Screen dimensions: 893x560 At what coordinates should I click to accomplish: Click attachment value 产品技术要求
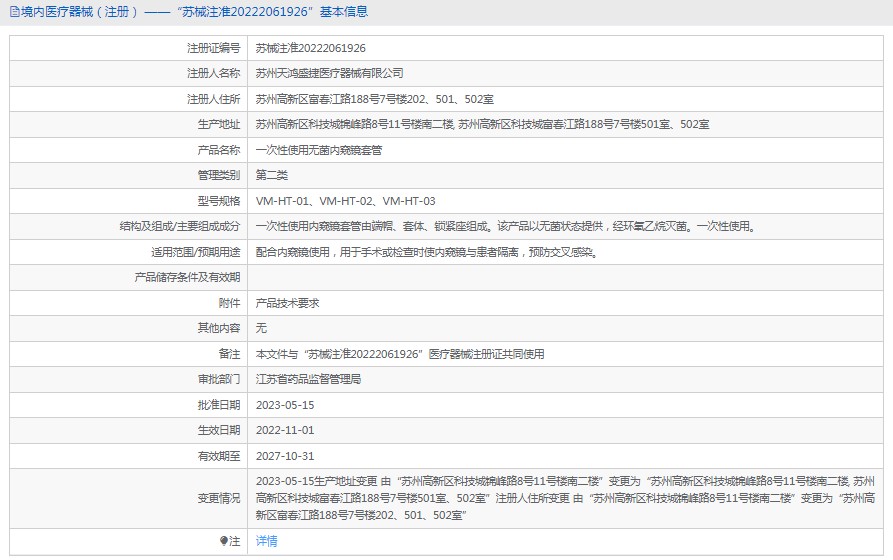tap(287, 303)
